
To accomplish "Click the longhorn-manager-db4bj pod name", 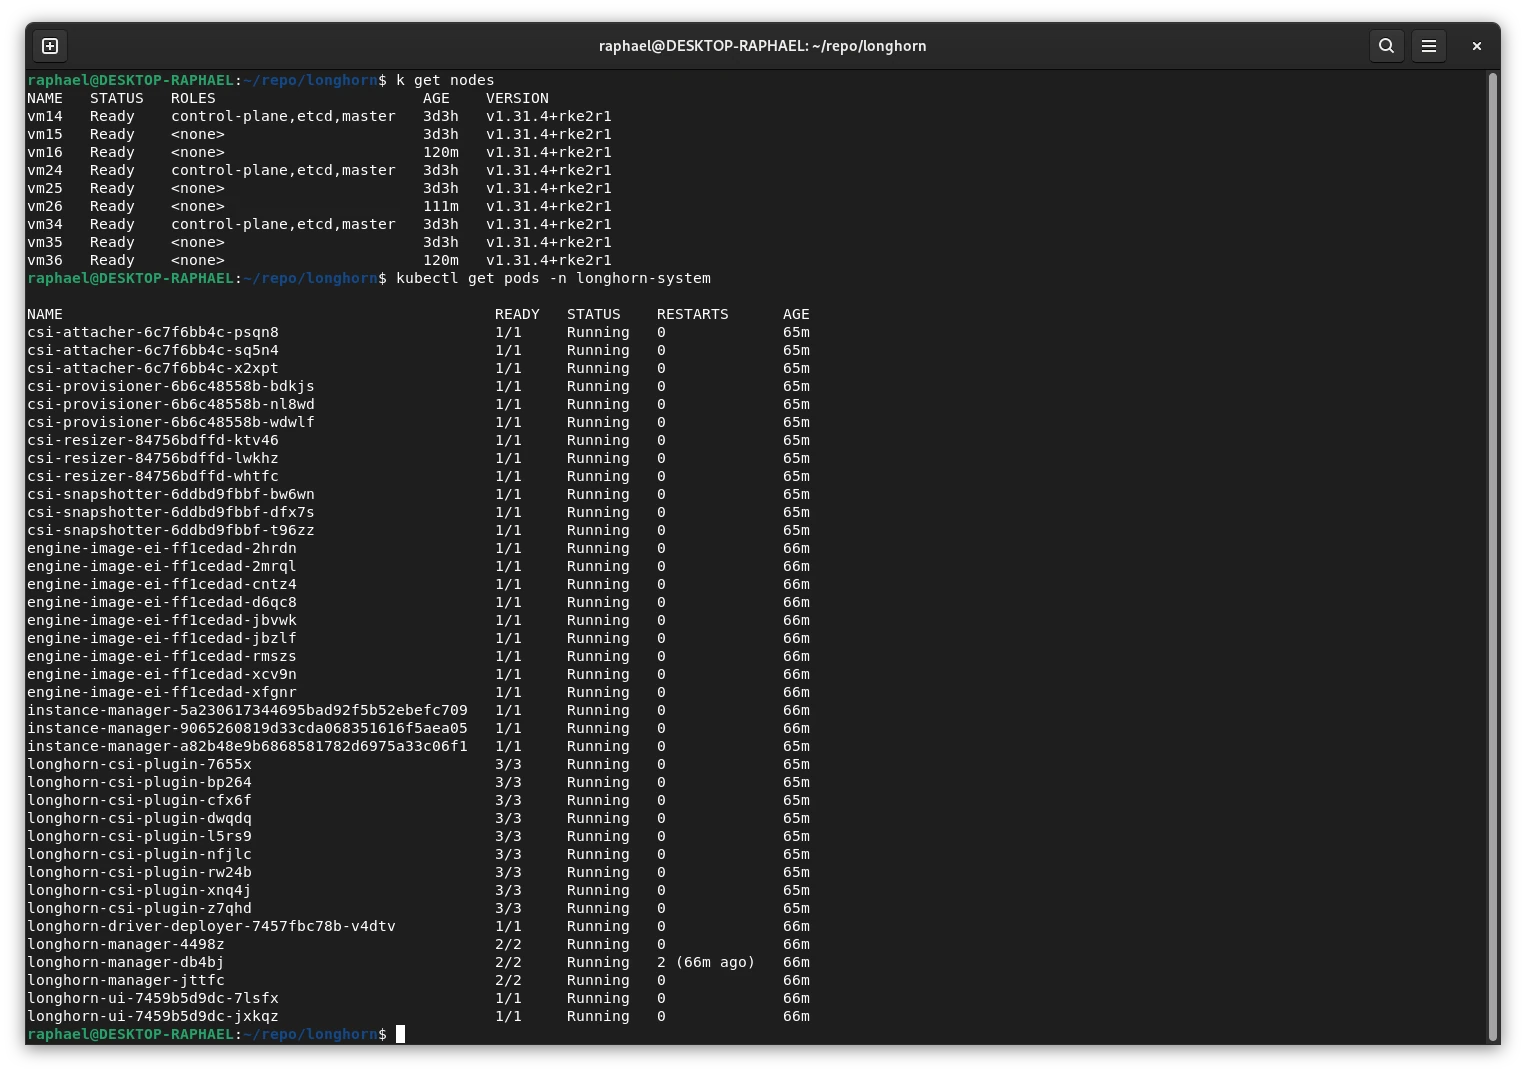I will (125, 962).
